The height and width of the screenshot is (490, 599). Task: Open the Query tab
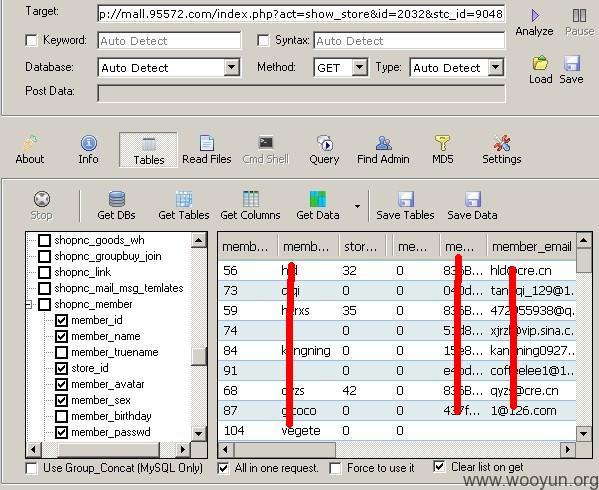324,149
